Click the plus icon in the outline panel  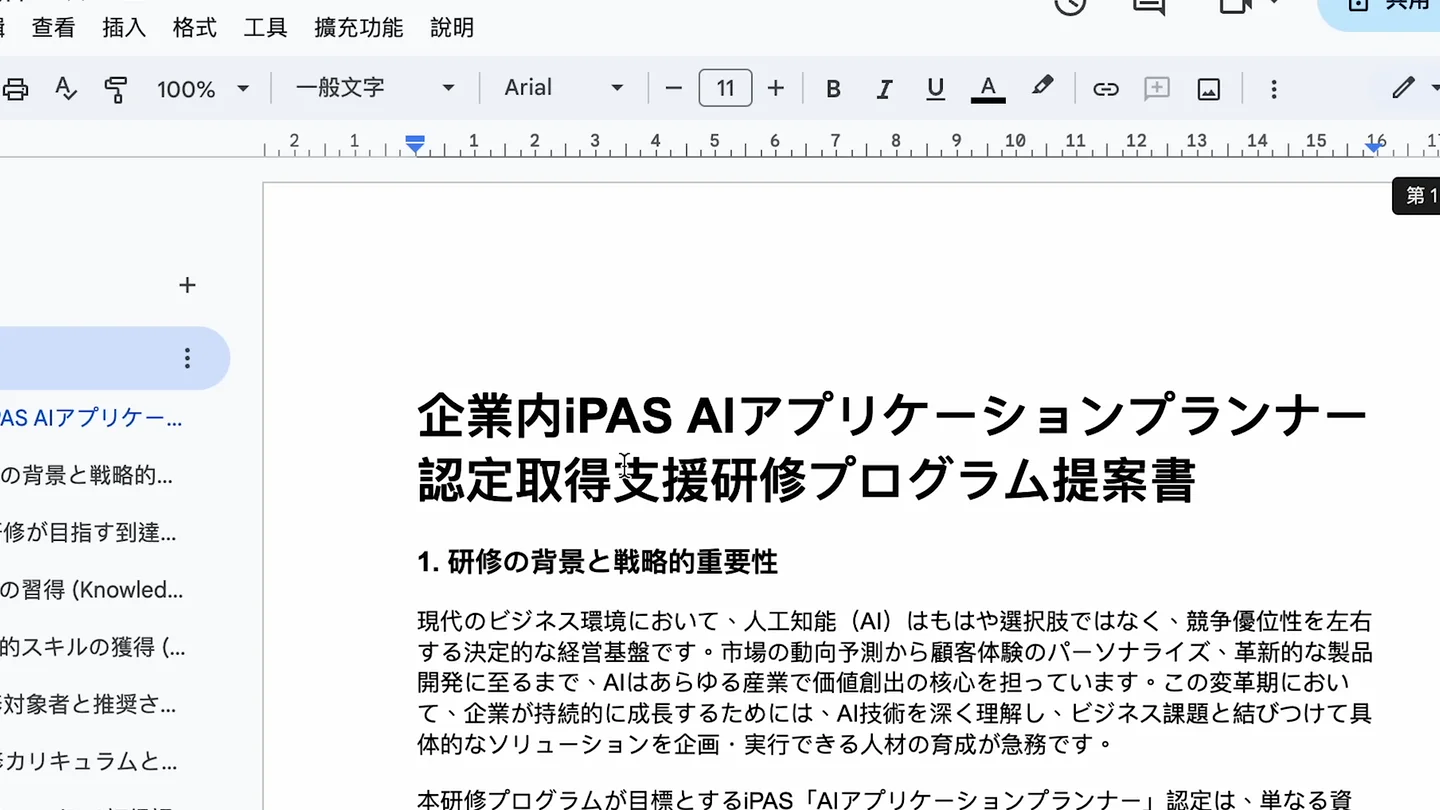(x=187, y=285)
